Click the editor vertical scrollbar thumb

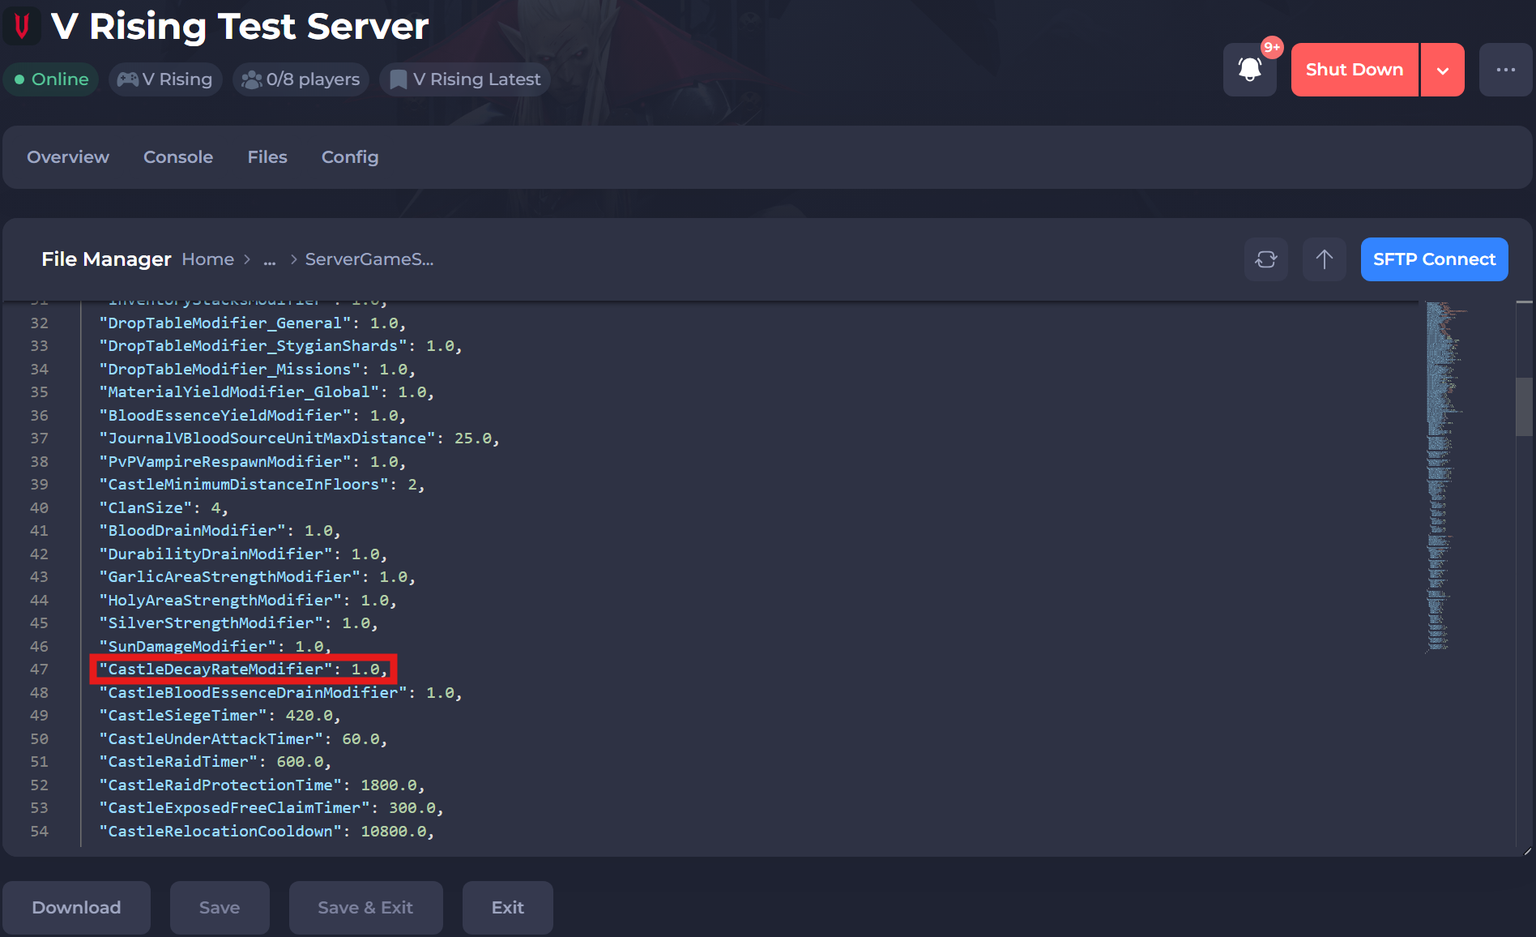point(1524,406)
